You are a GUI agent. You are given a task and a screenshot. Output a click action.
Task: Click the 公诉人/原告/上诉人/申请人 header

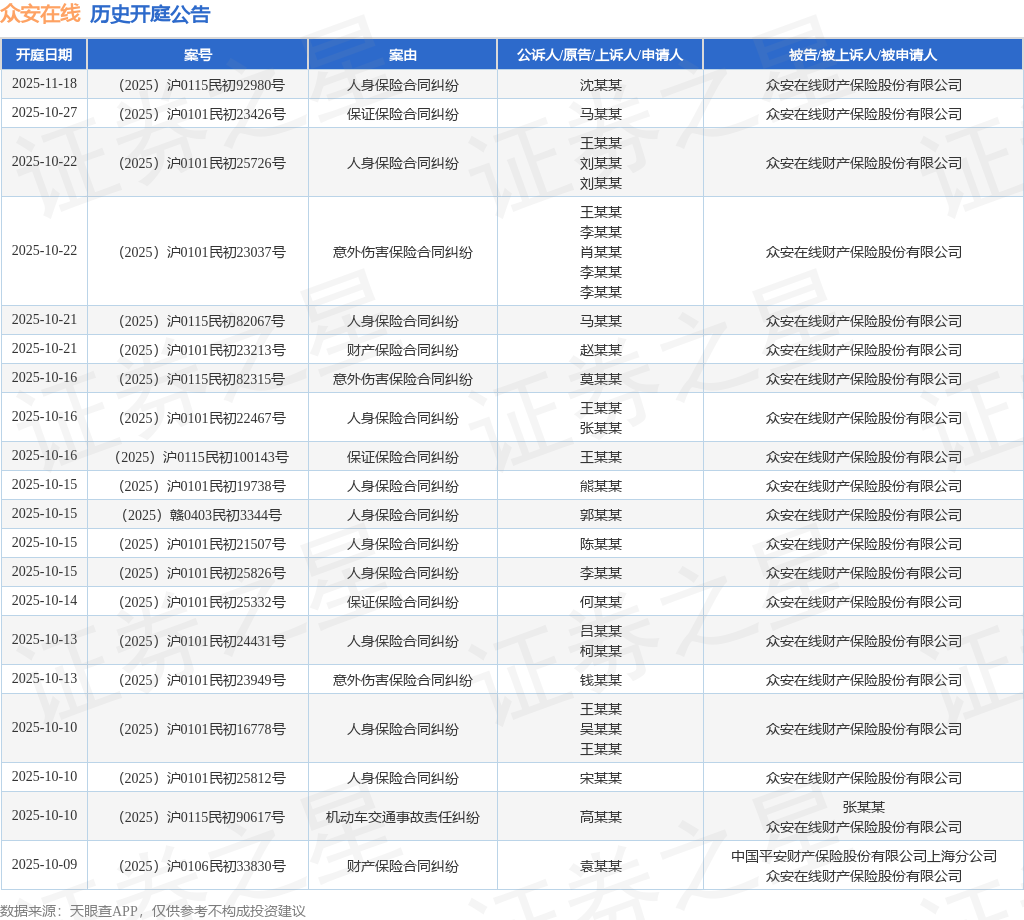pos(600,55)
